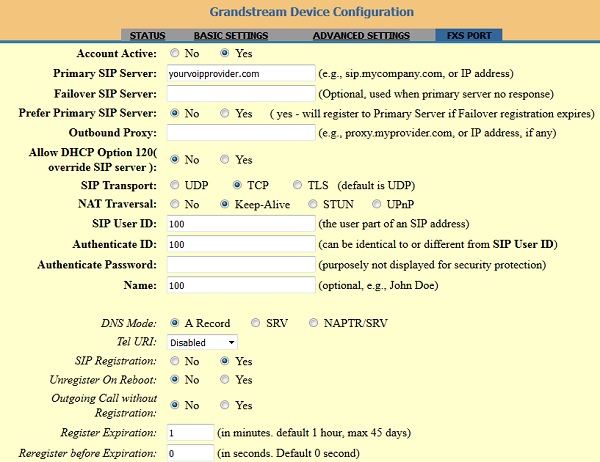Image resolution: width=600 pixels, height=462 pixels.
Task: Click the Outbound Proxy input field
Action: [x=241, y=132]
